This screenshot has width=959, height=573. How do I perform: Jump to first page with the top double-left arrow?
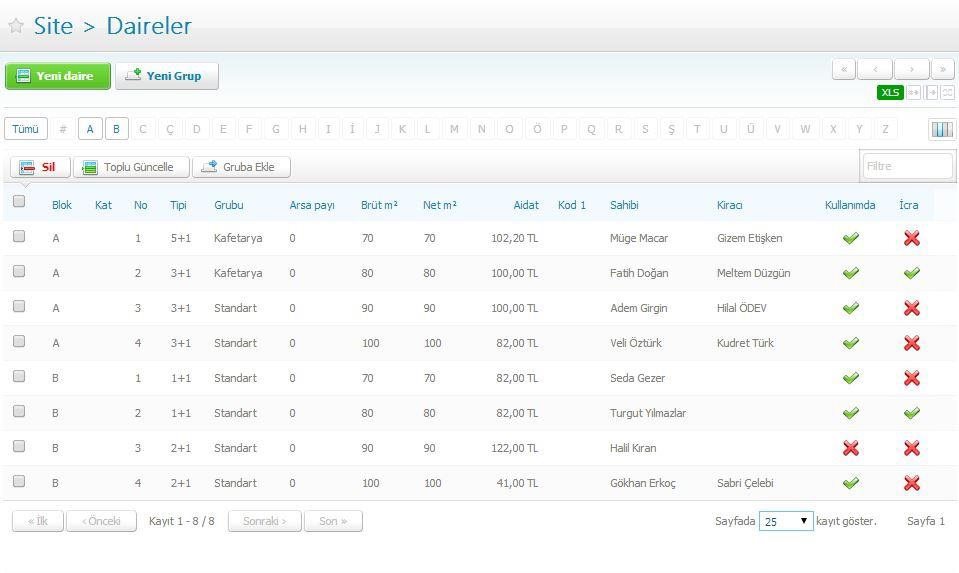[x=844, y=69]
